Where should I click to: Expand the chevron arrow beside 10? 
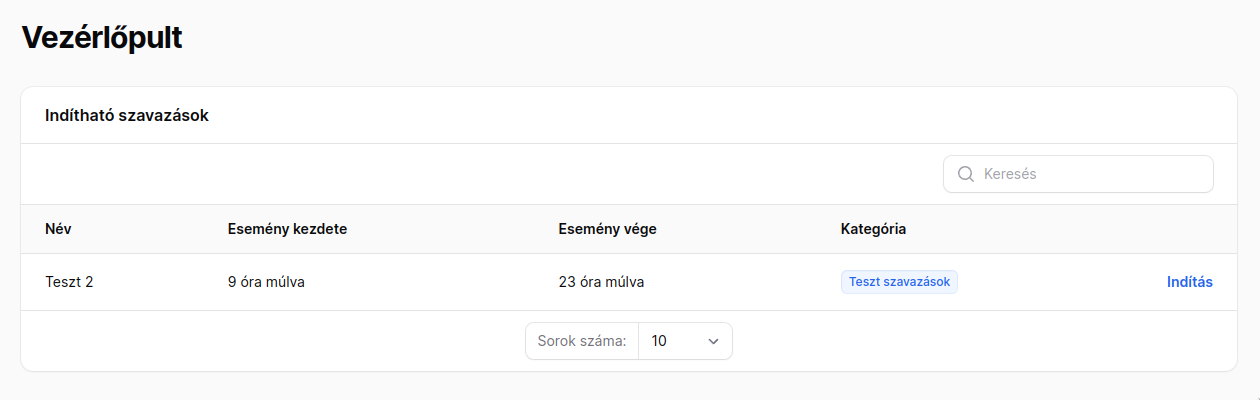click(713, 341)
